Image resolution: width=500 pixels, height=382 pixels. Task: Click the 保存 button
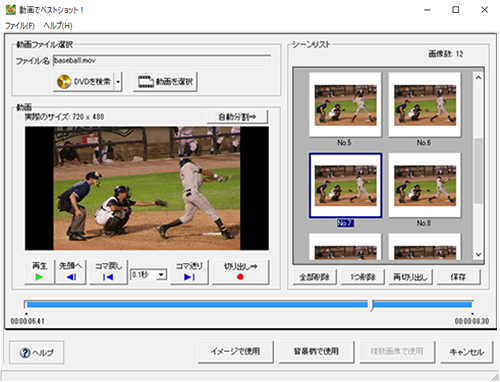(x=458, y=277)
